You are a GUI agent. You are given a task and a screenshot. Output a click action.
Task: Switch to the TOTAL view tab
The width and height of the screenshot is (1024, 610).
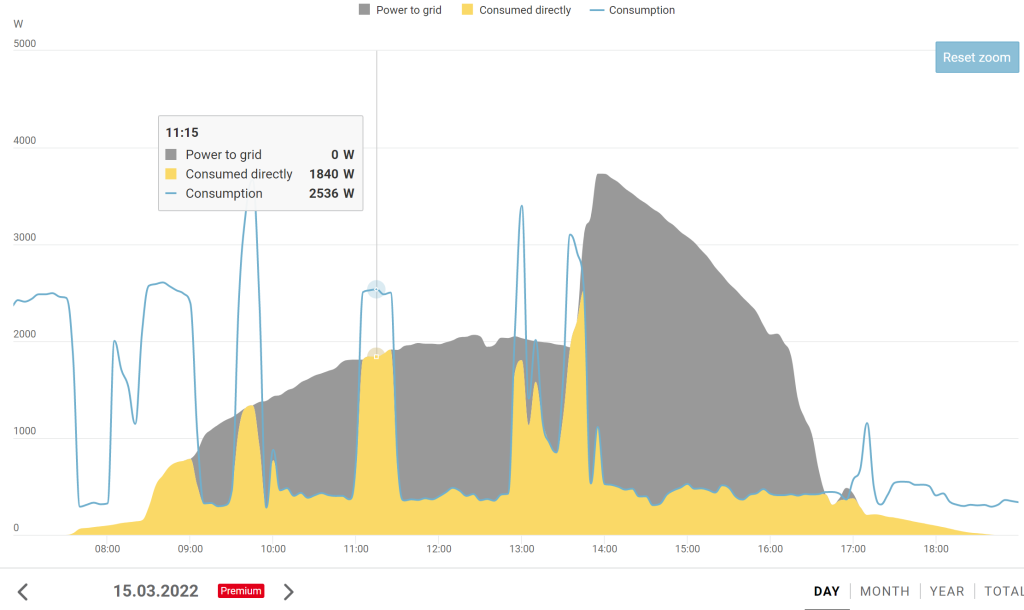pos(1003,591)
